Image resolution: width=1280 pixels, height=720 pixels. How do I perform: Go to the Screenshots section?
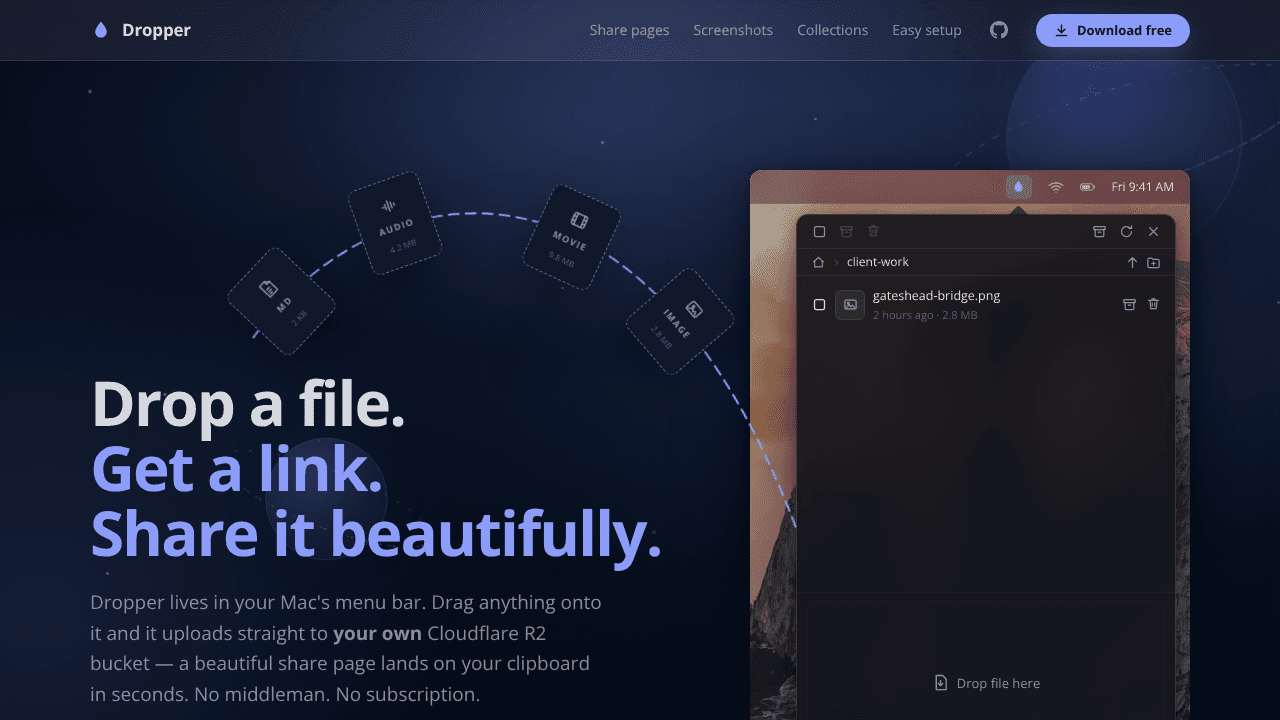(x=733, y=30)
